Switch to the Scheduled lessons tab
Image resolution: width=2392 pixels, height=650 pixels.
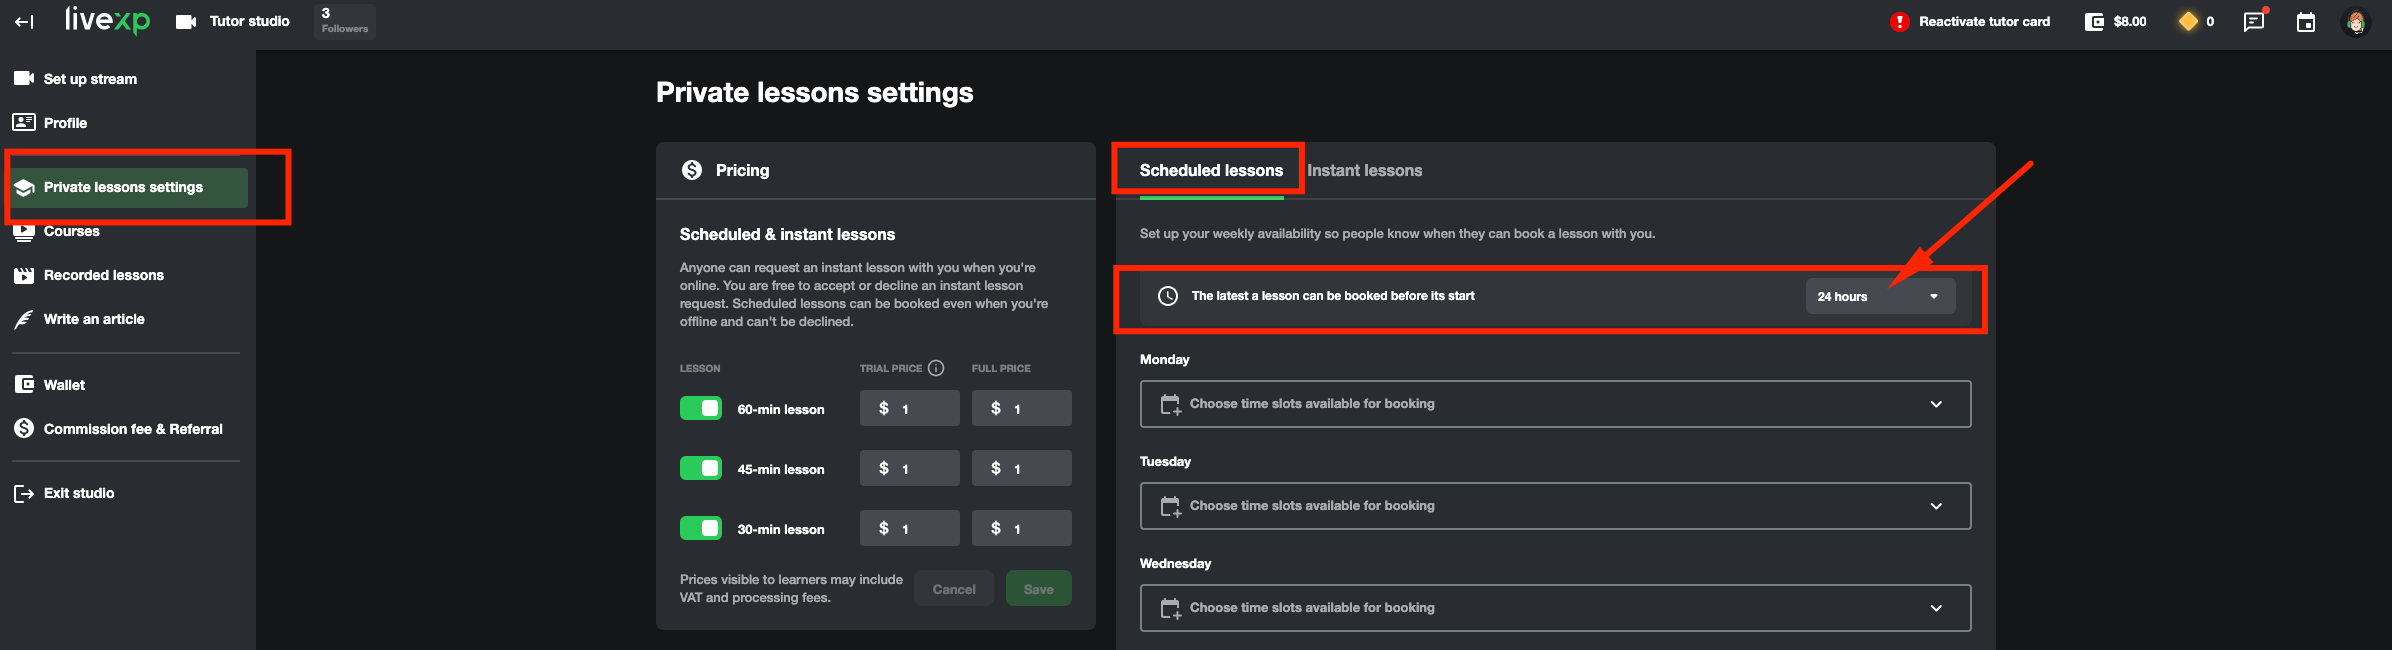pos(1211,170)
